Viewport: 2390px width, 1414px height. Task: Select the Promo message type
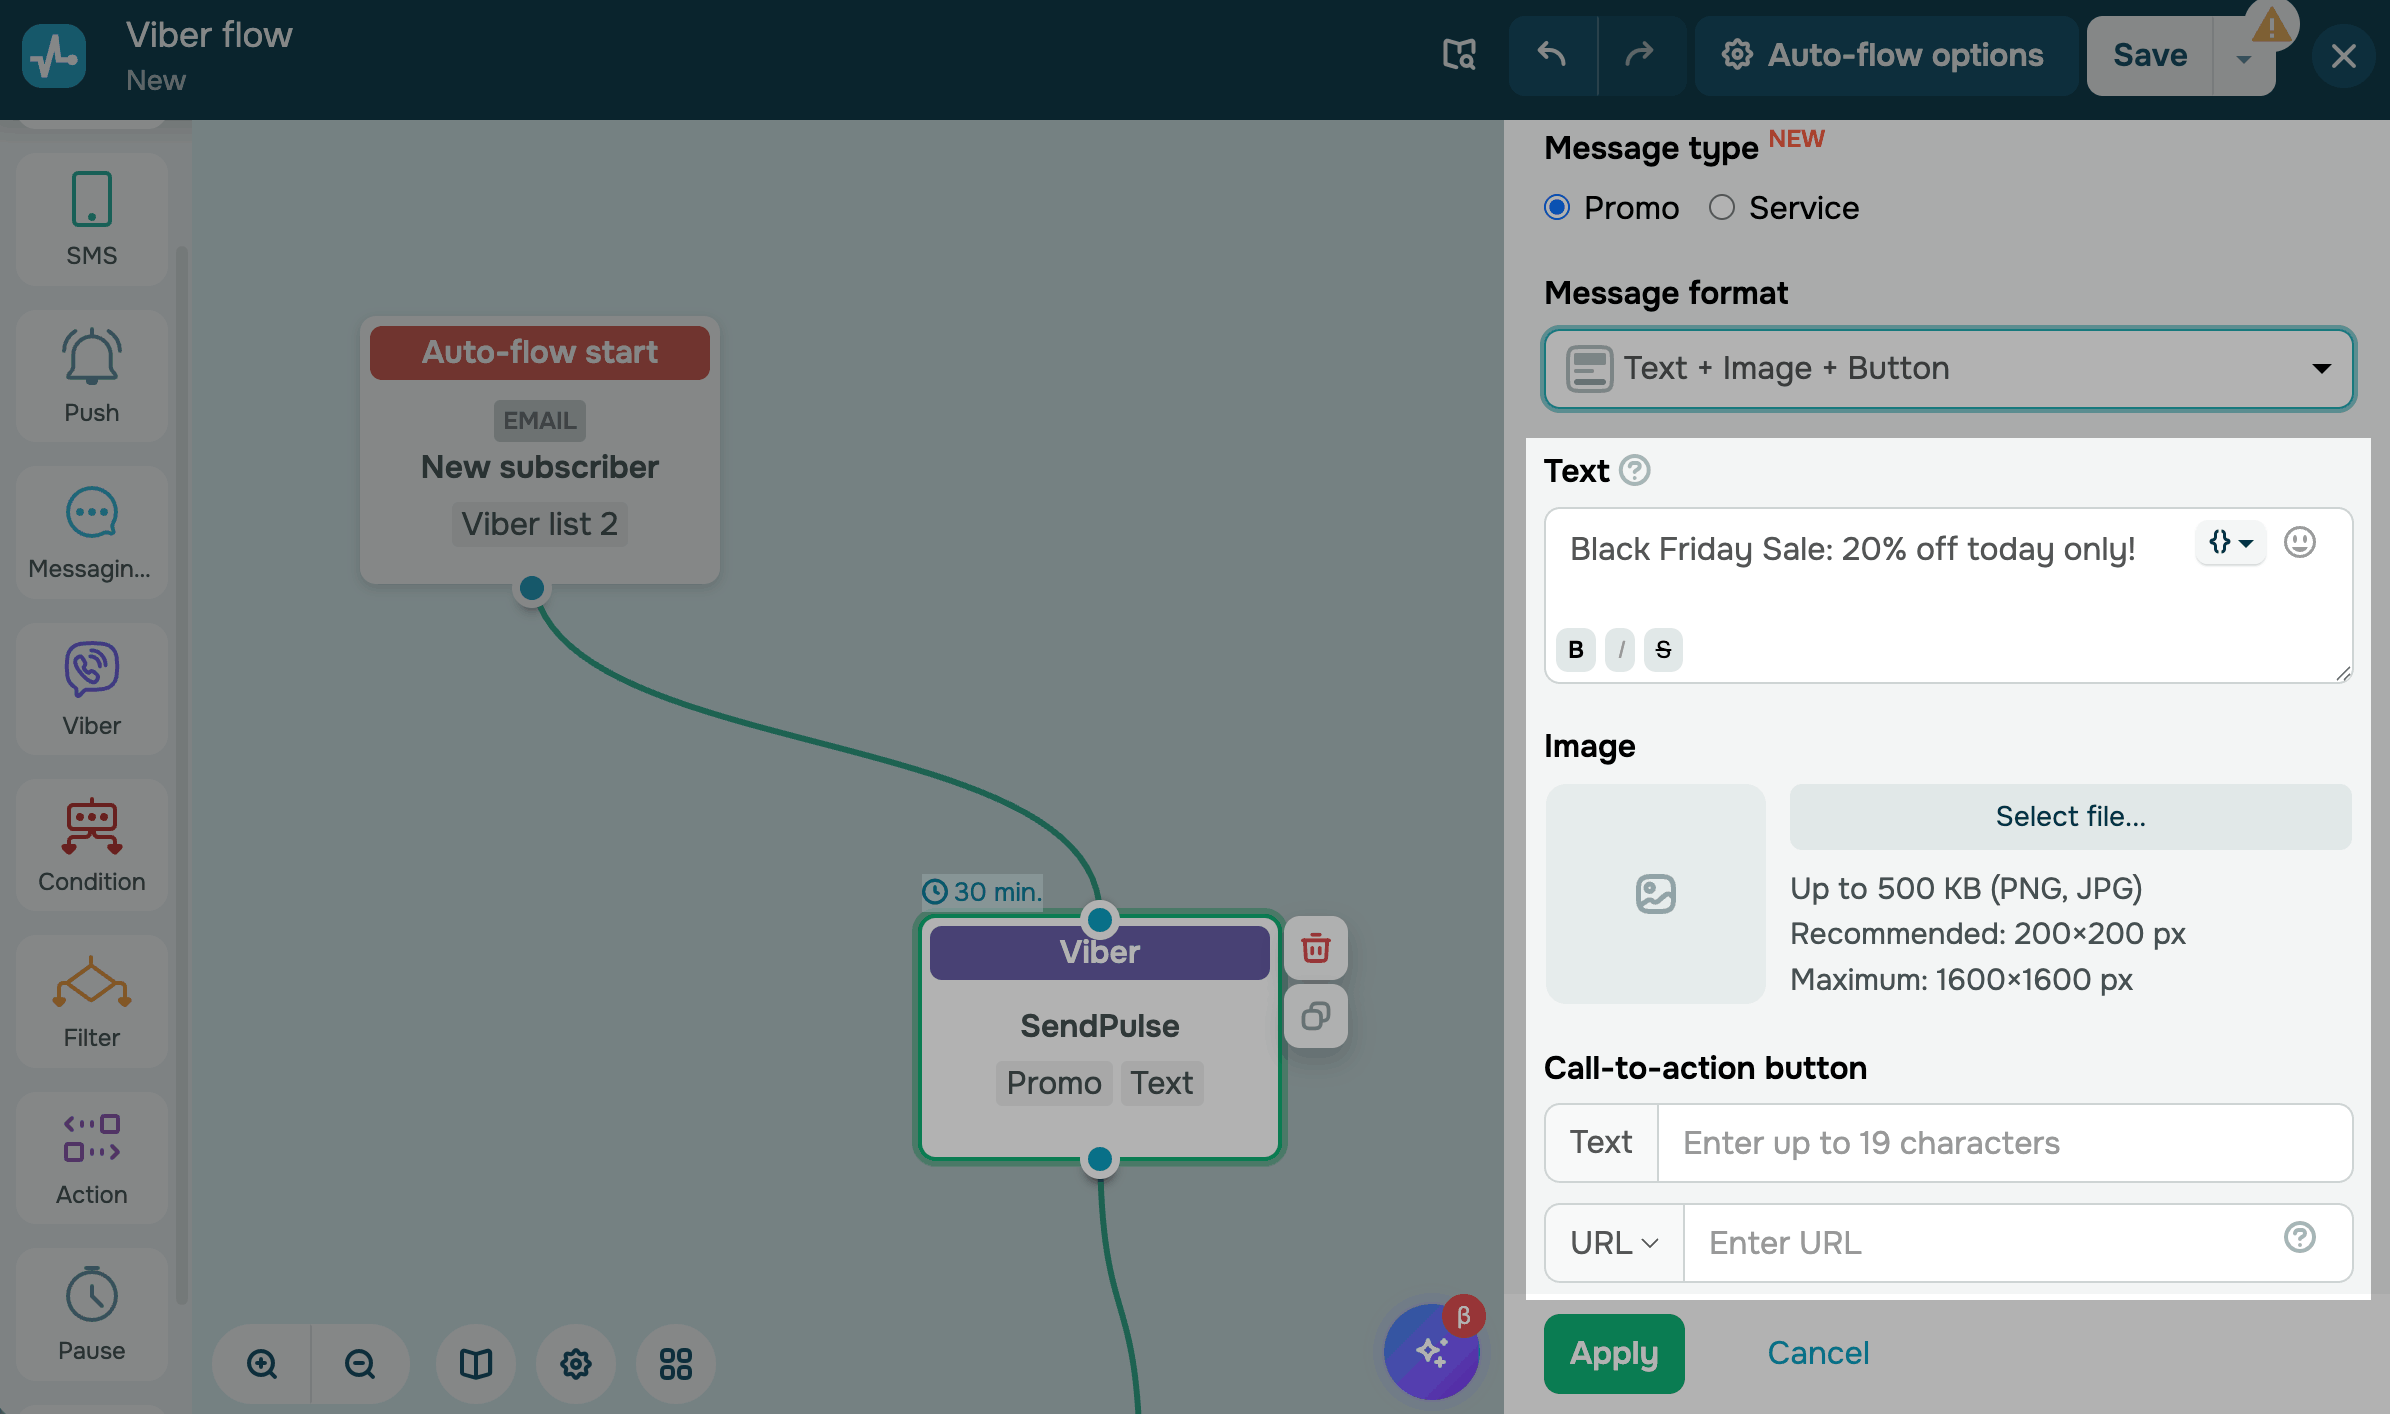pyautogui.click(x=1557, y=208)
